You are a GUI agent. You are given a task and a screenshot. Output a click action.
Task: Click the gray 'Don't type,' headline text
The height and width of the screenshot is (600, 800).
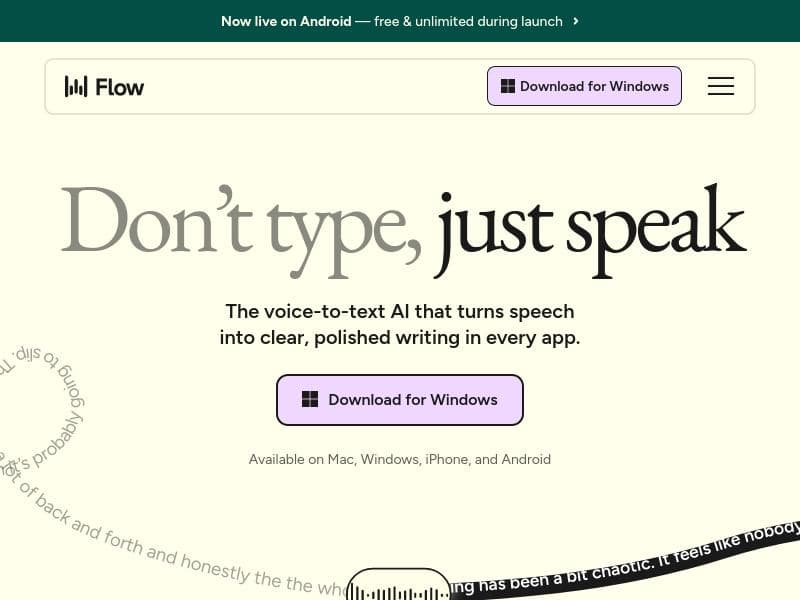240,222
